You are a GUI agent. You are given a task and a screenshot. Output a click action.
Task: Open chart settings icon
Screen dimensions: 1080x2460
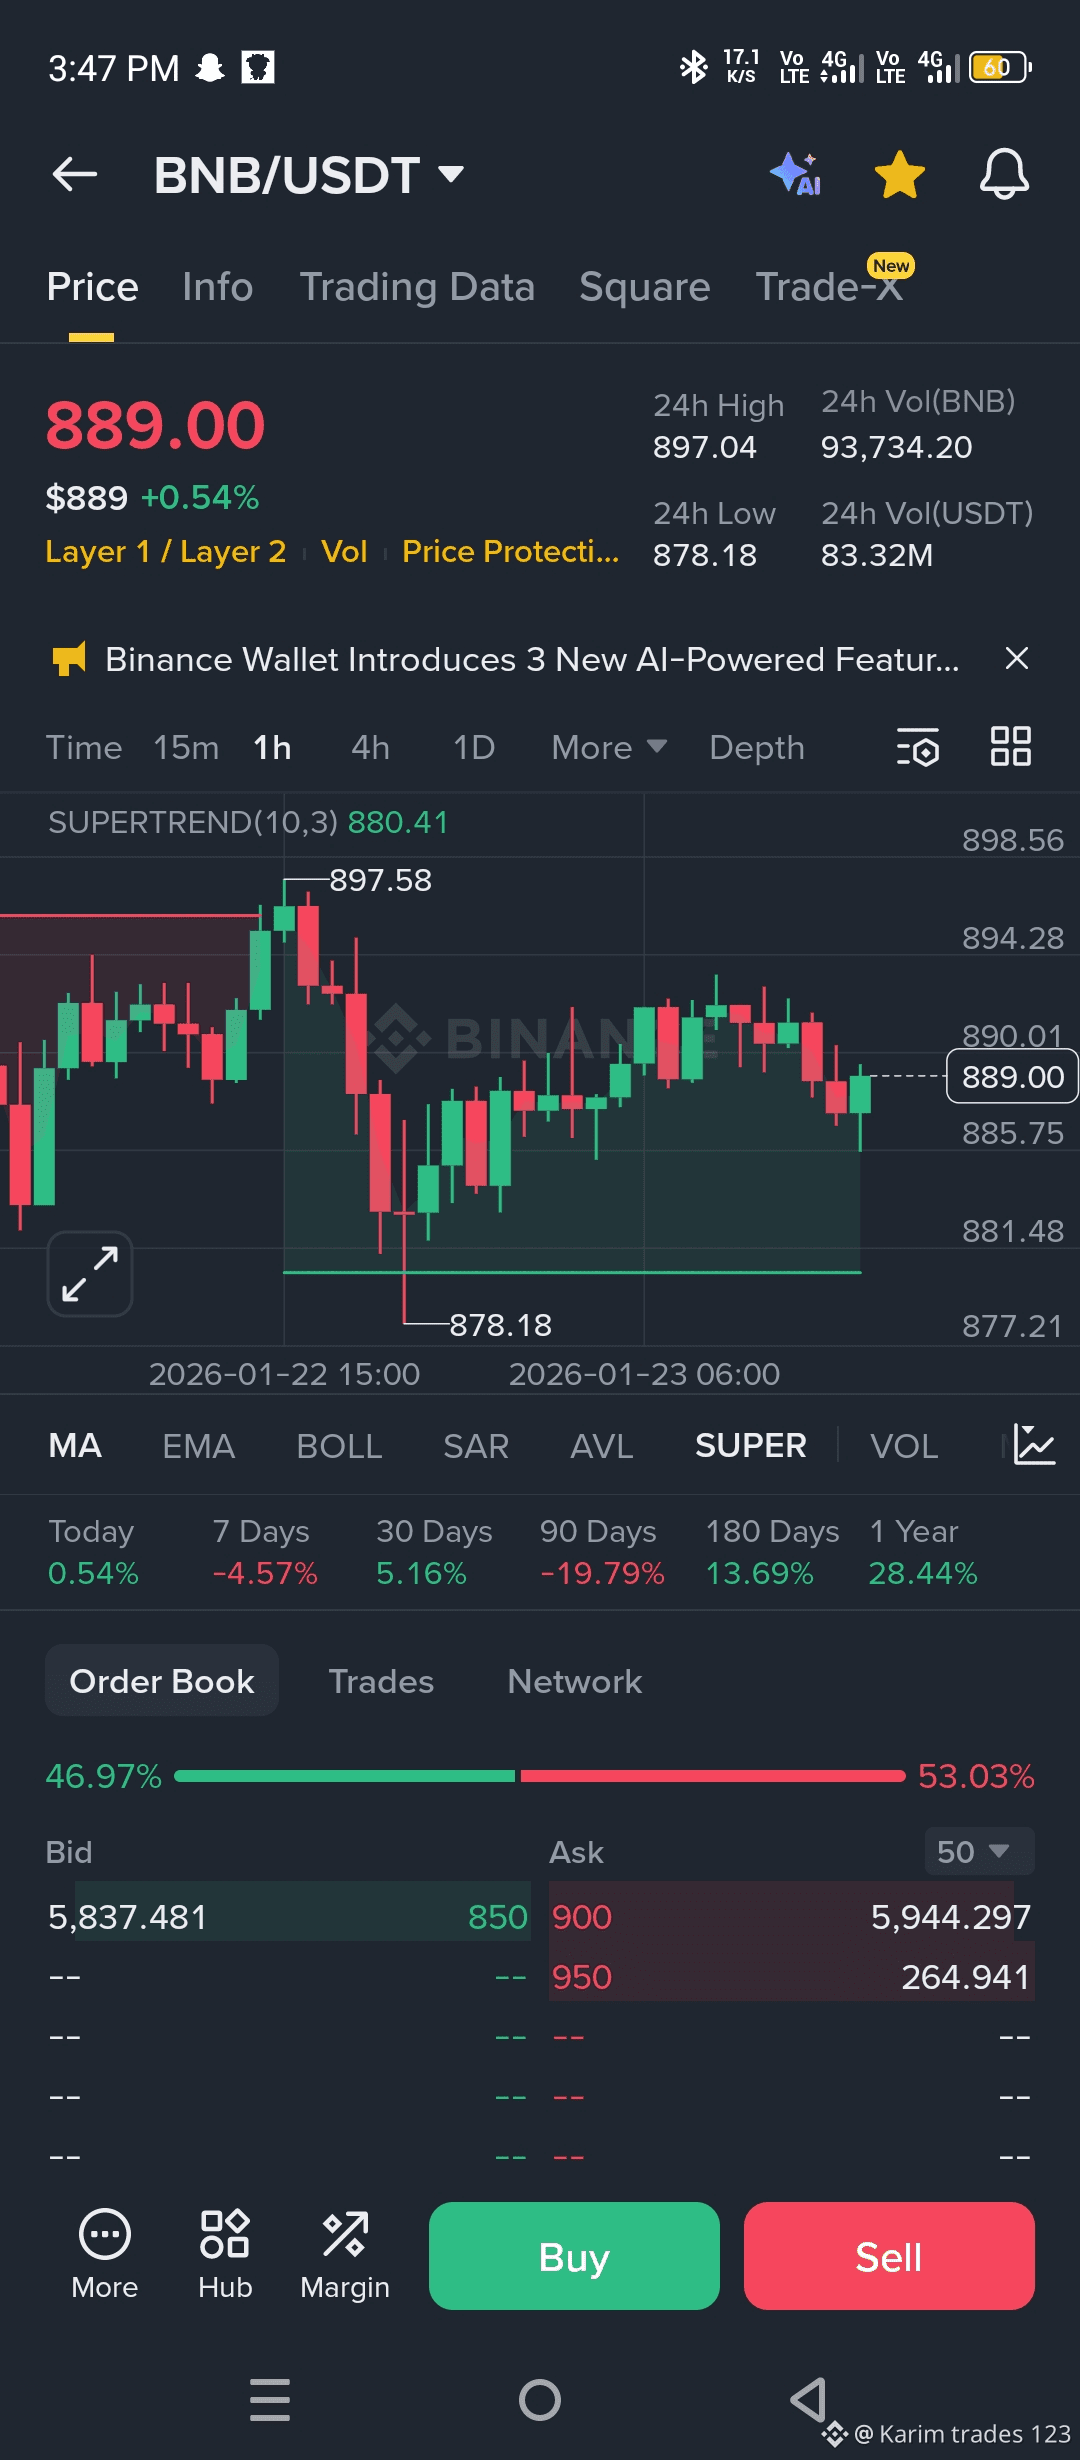pos(918,747)
